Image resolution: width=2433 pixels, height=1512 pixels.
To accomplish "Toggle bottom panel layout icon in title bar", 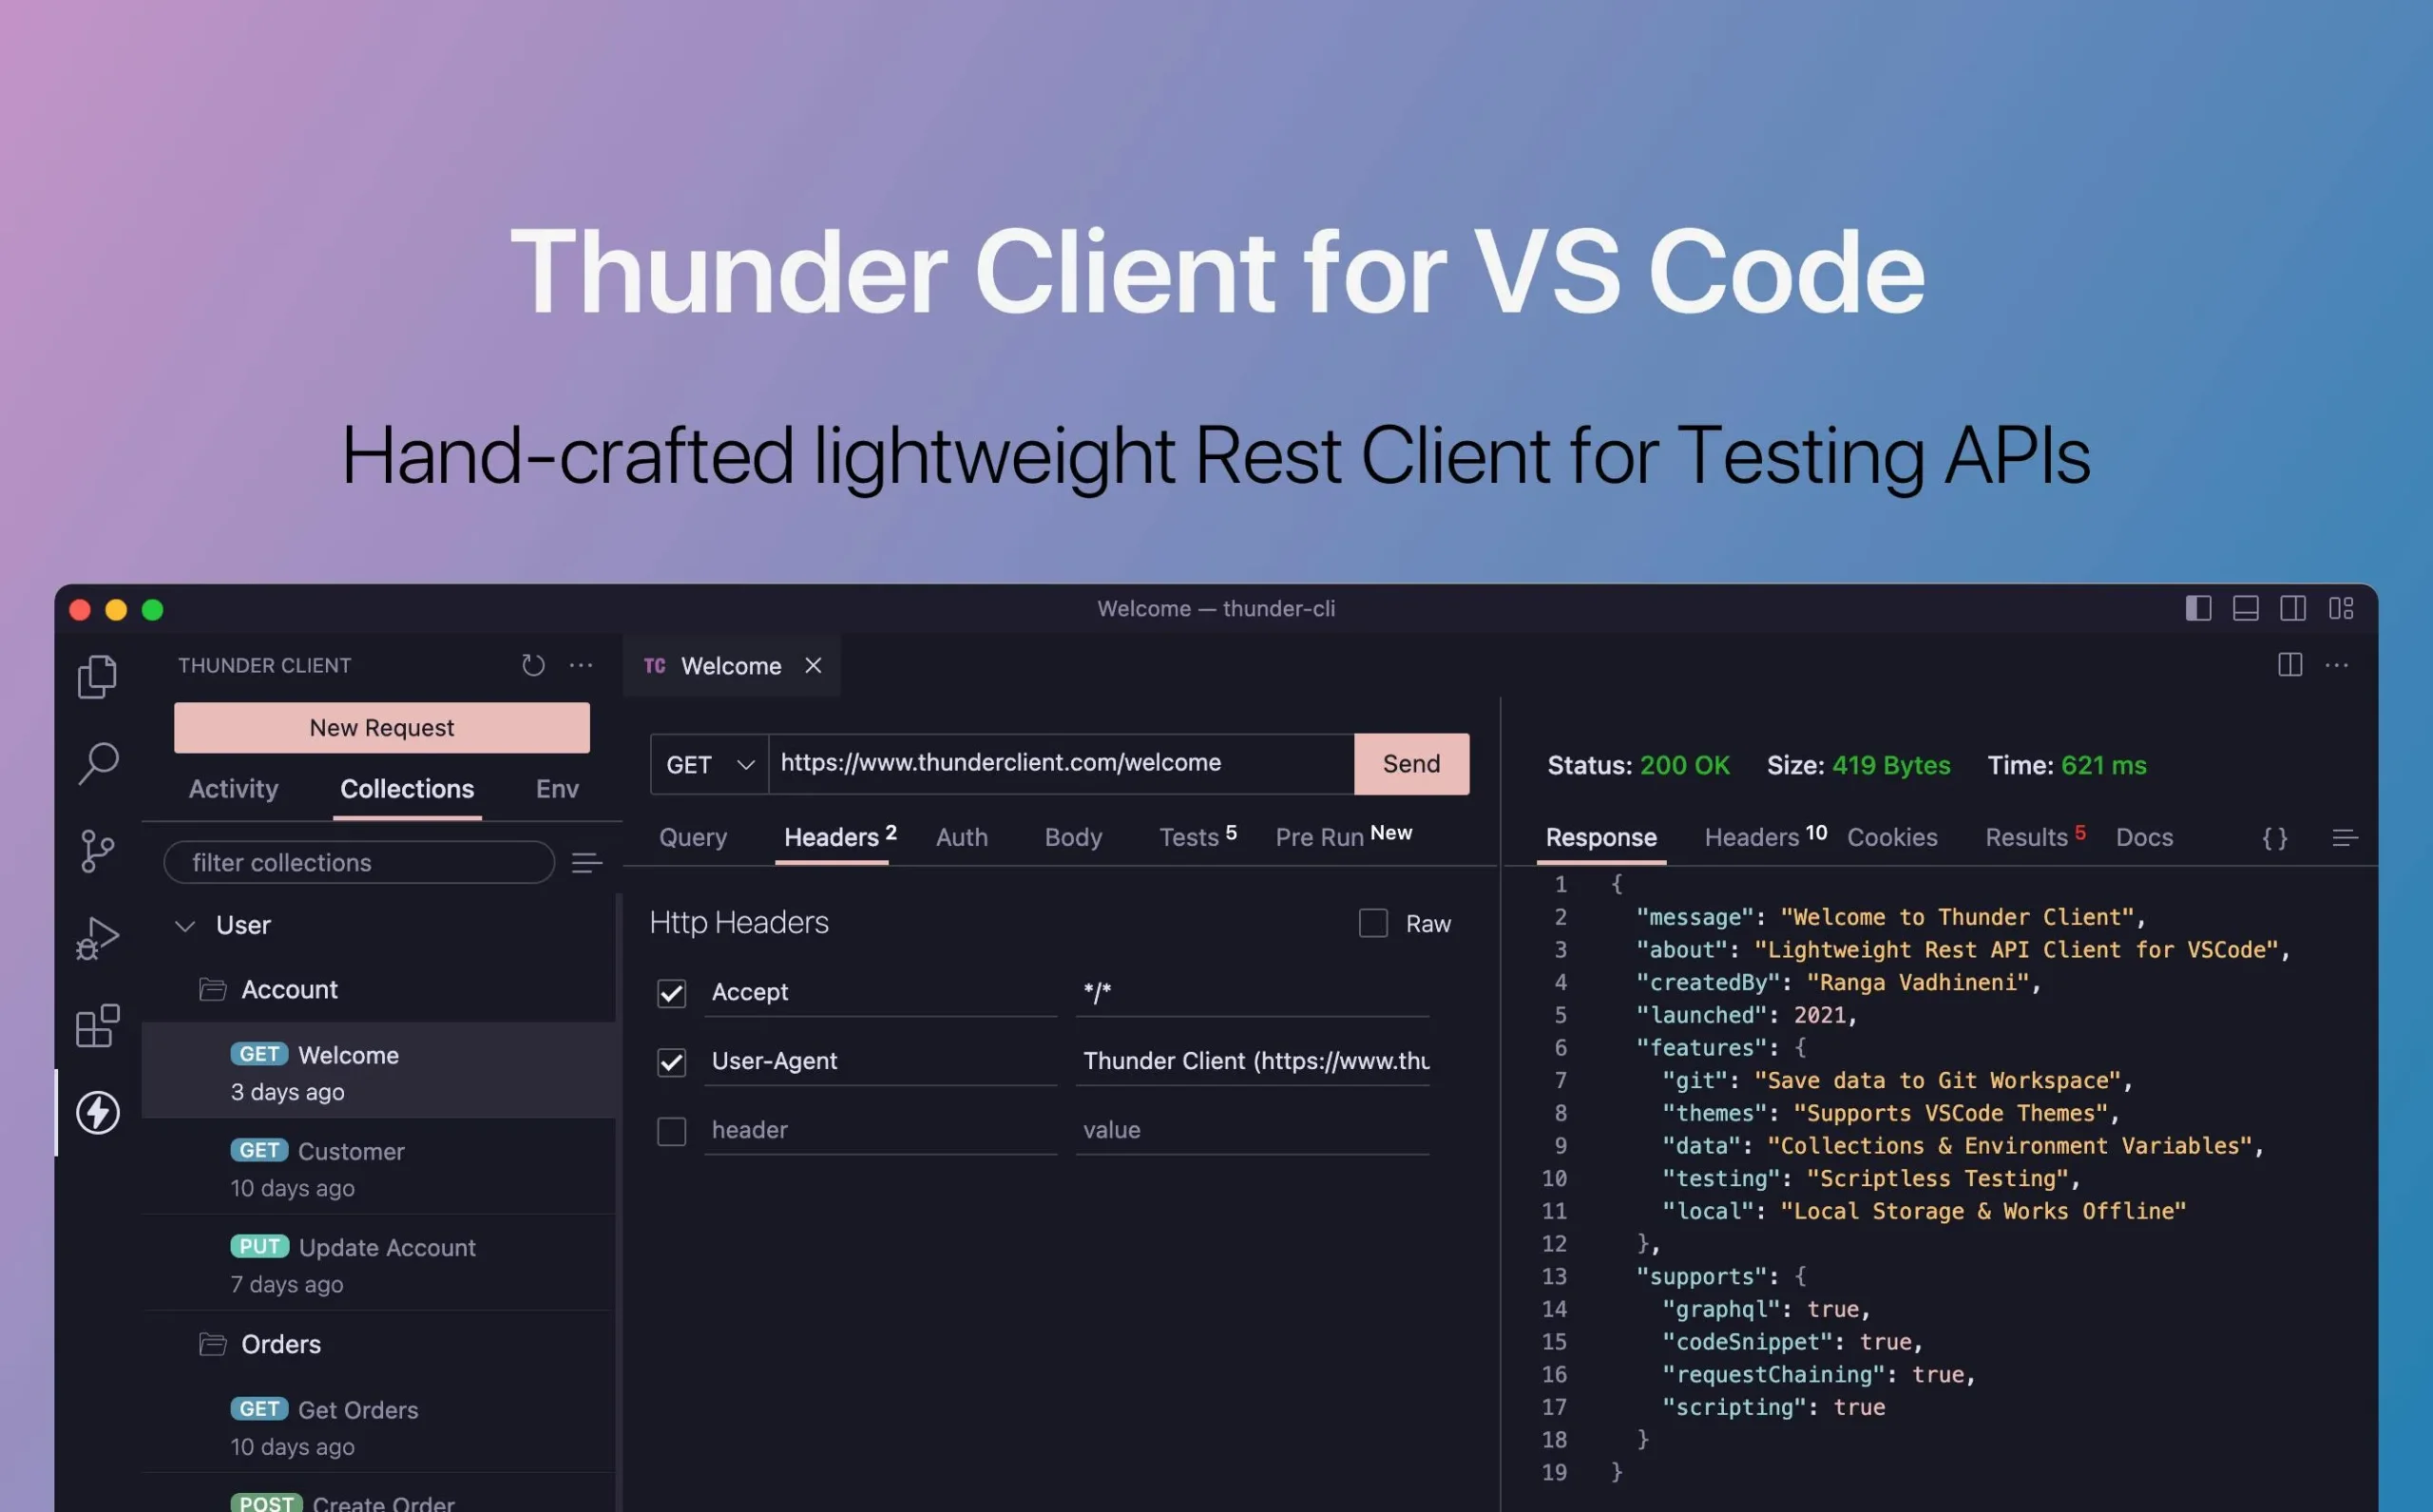I will [x=2246, y=608].
